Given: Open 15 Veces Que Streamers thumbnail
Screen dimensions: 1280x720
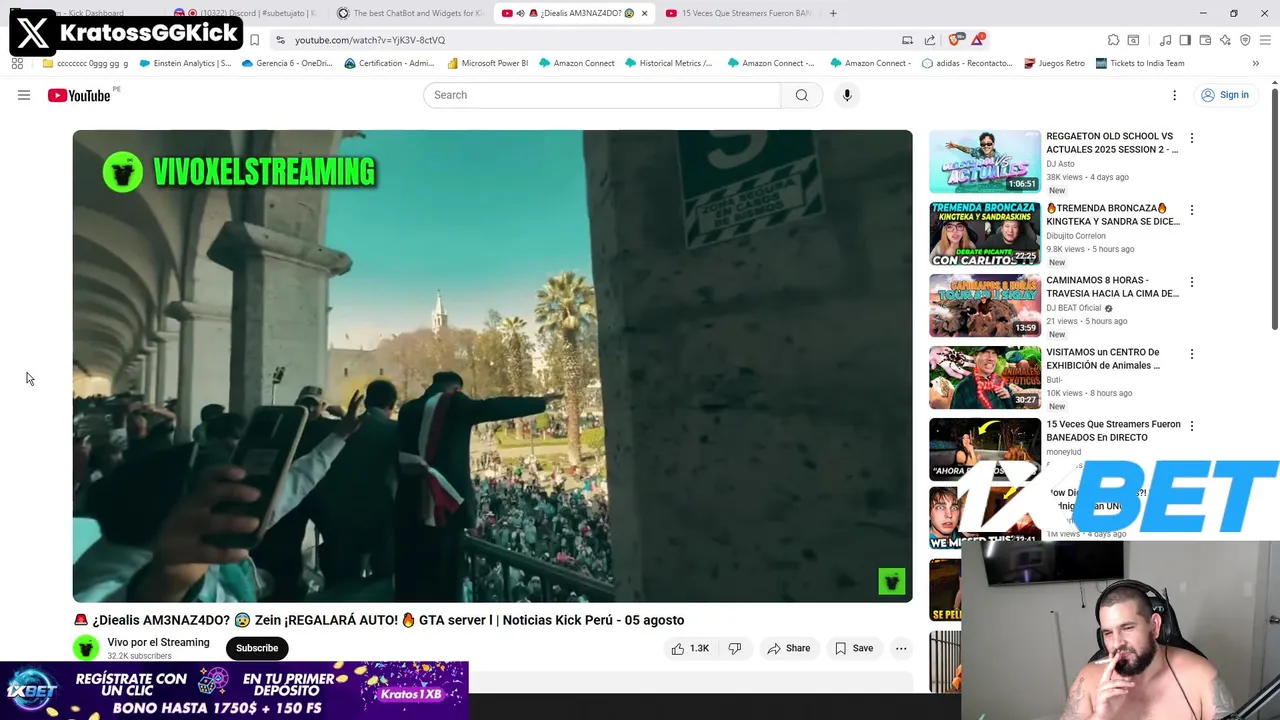Looking at the screenshot, I should pos(985,450).
